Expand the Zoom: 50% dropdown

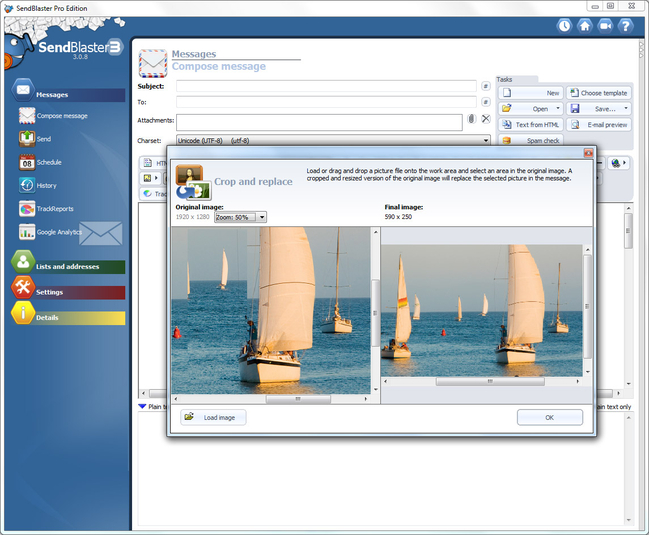[262, 217]
